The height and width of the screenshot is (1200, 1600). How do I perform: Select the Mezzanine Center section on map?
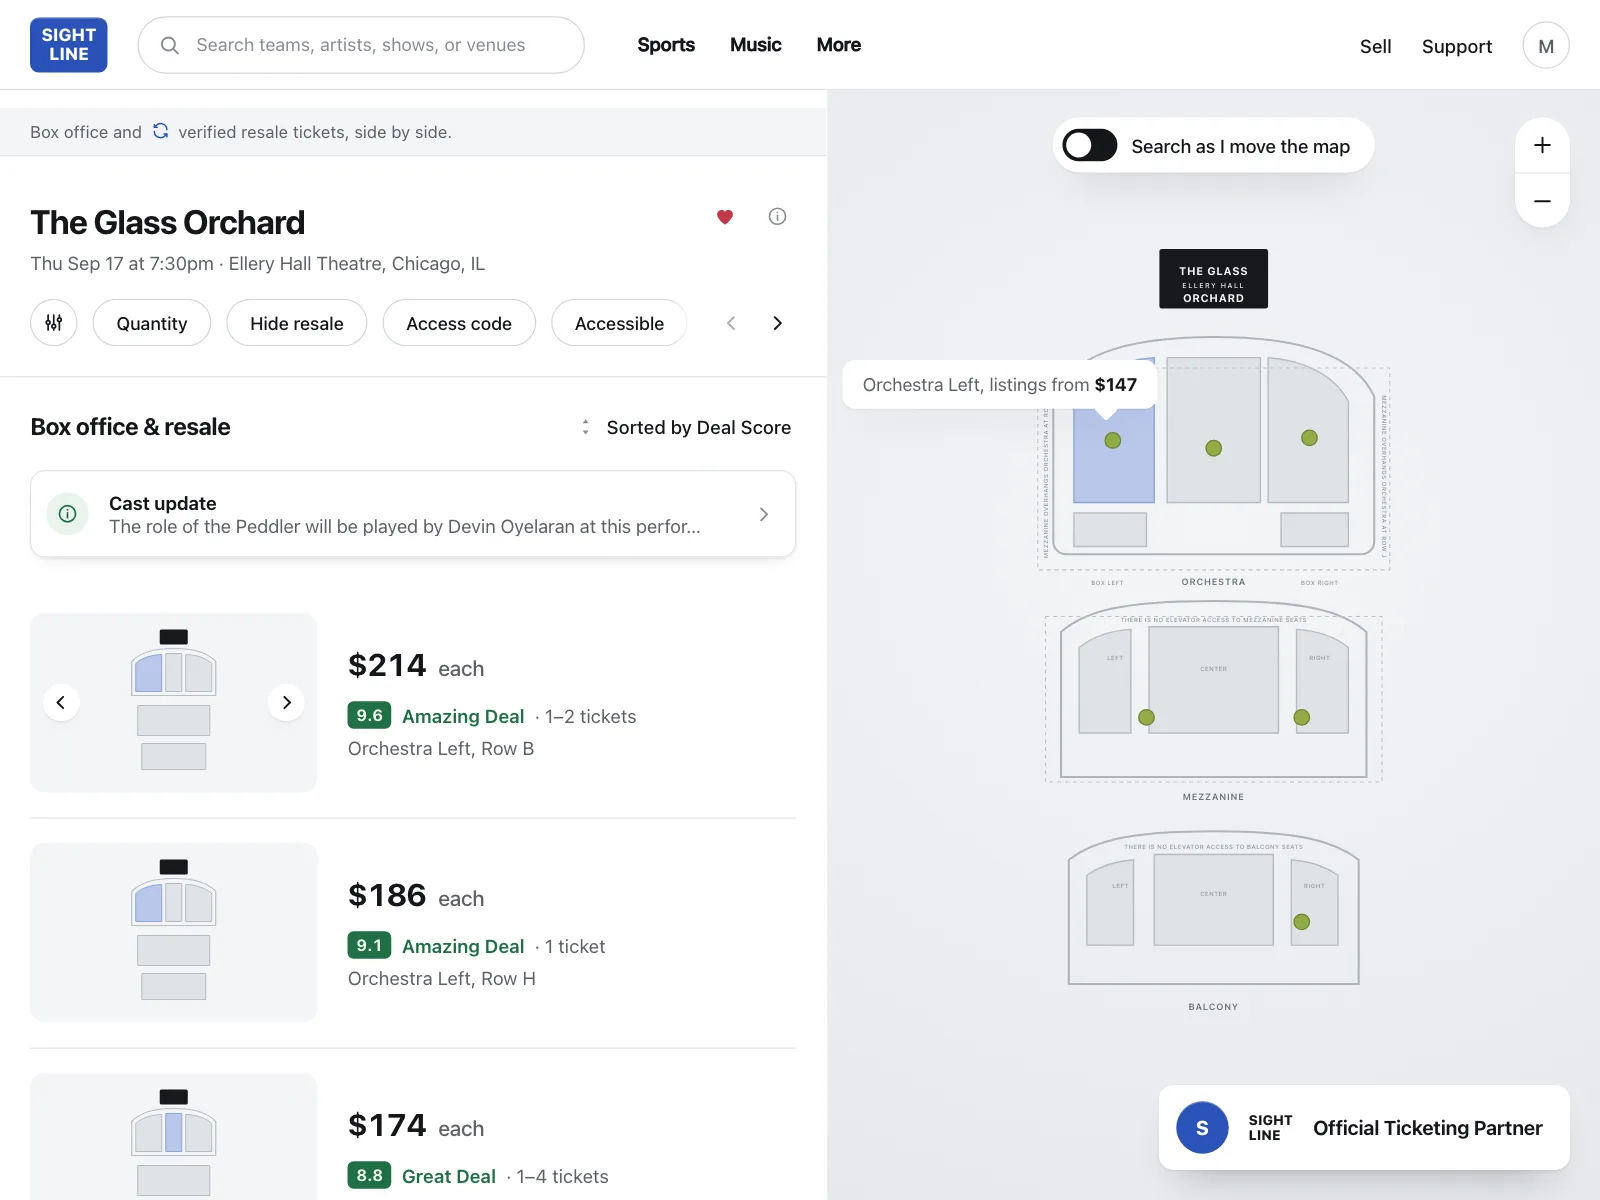click(x=1214, y=680)
